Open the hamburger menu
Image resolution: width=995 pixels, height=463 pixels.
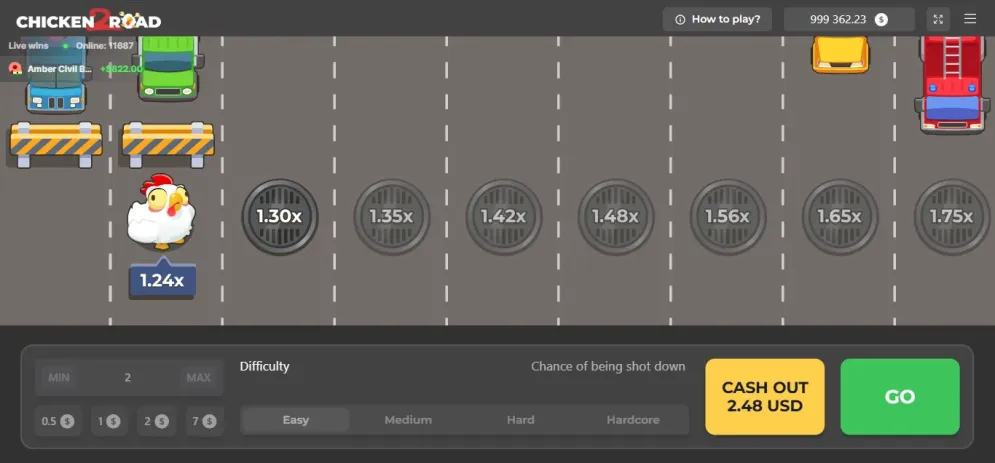point(970,19)
